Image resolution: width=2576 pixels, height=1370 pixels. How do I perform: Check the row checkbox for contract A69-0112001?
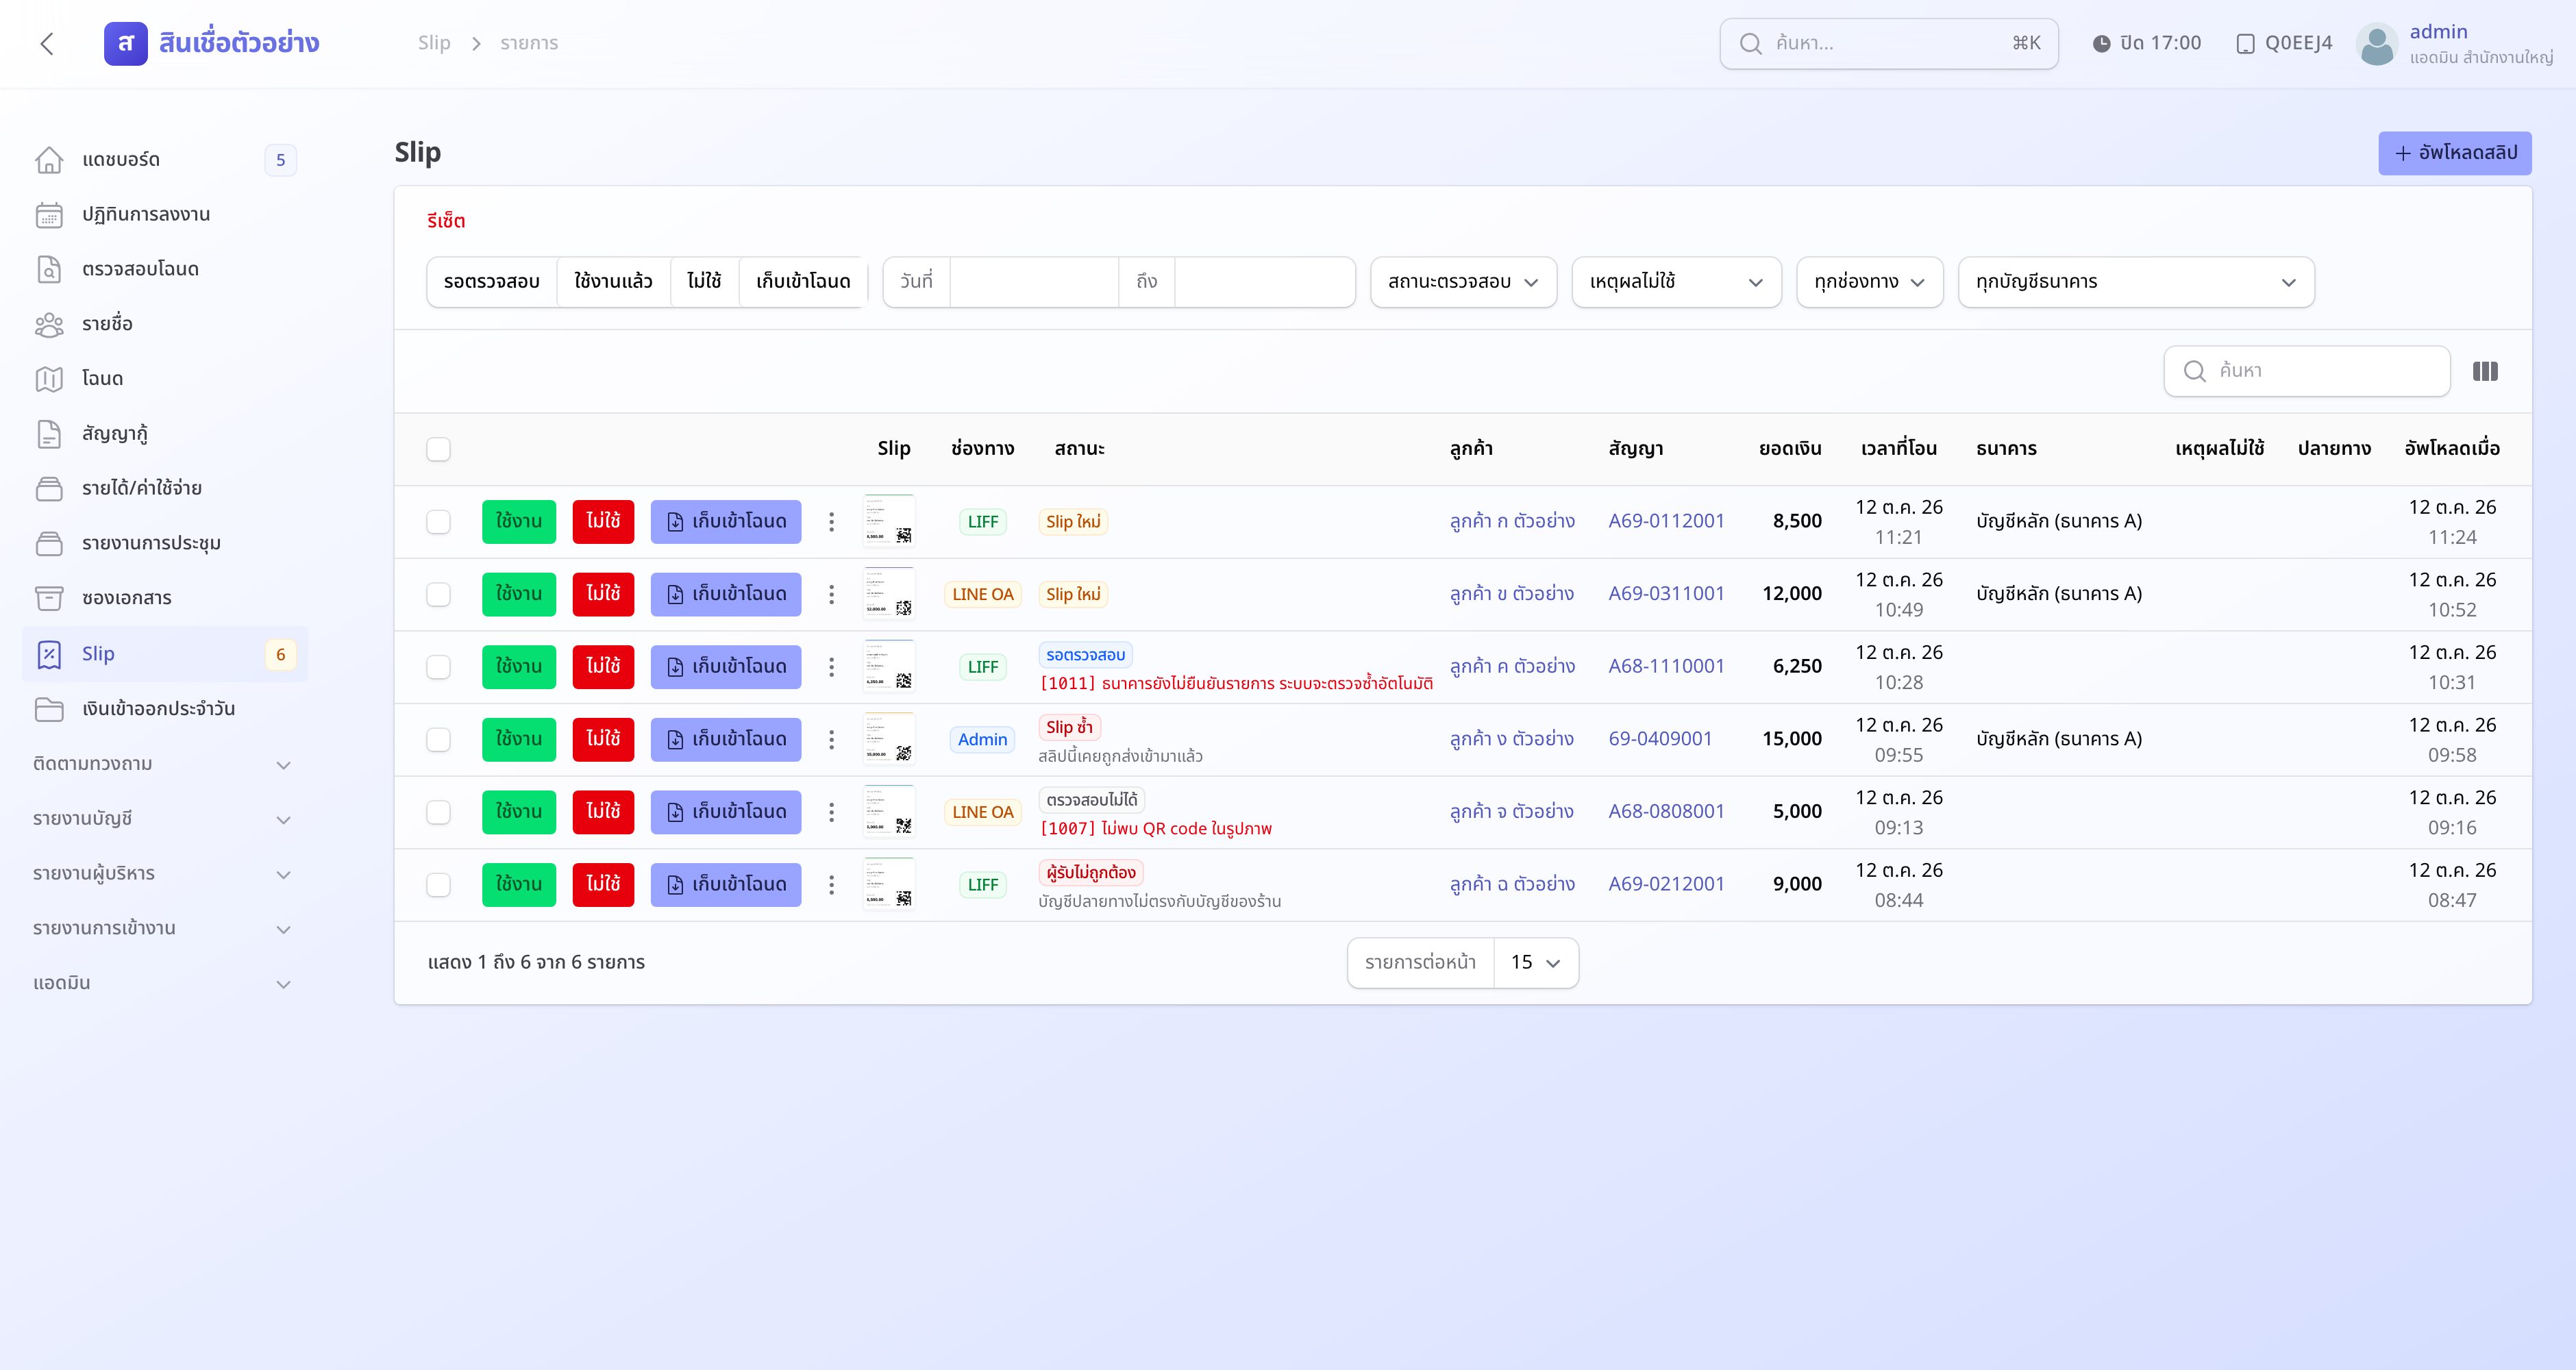(438, 521)
